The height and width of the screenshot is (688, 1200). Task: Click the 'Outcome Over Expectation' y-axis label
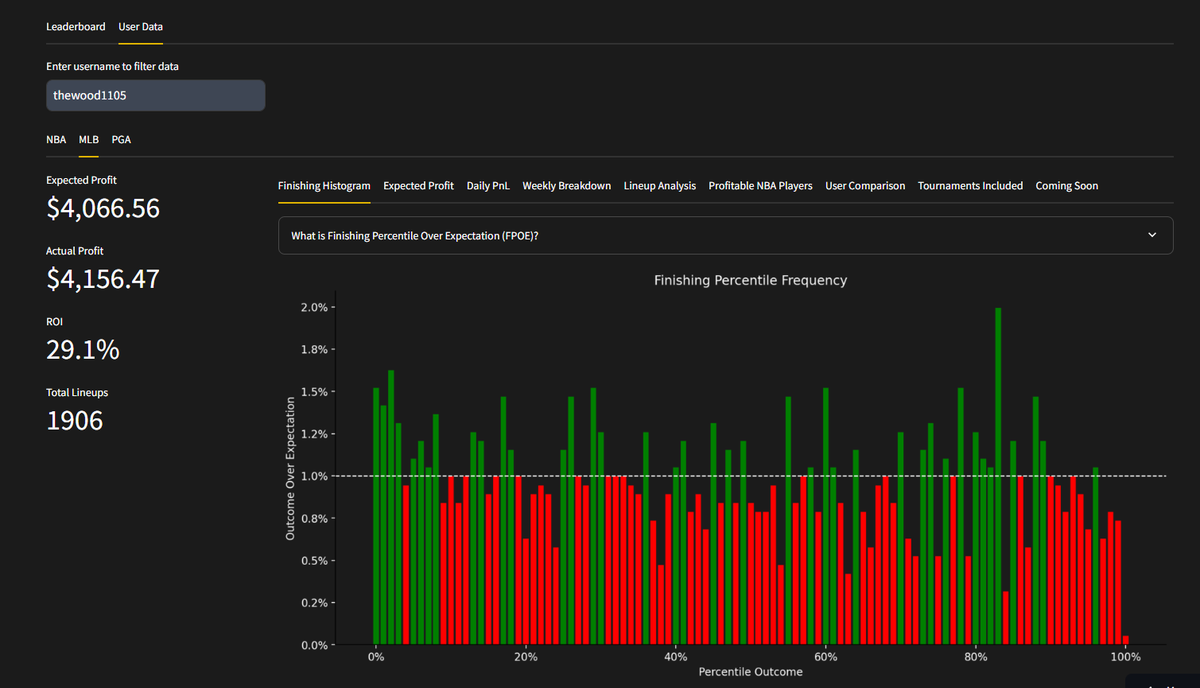(x=289, y=470)
